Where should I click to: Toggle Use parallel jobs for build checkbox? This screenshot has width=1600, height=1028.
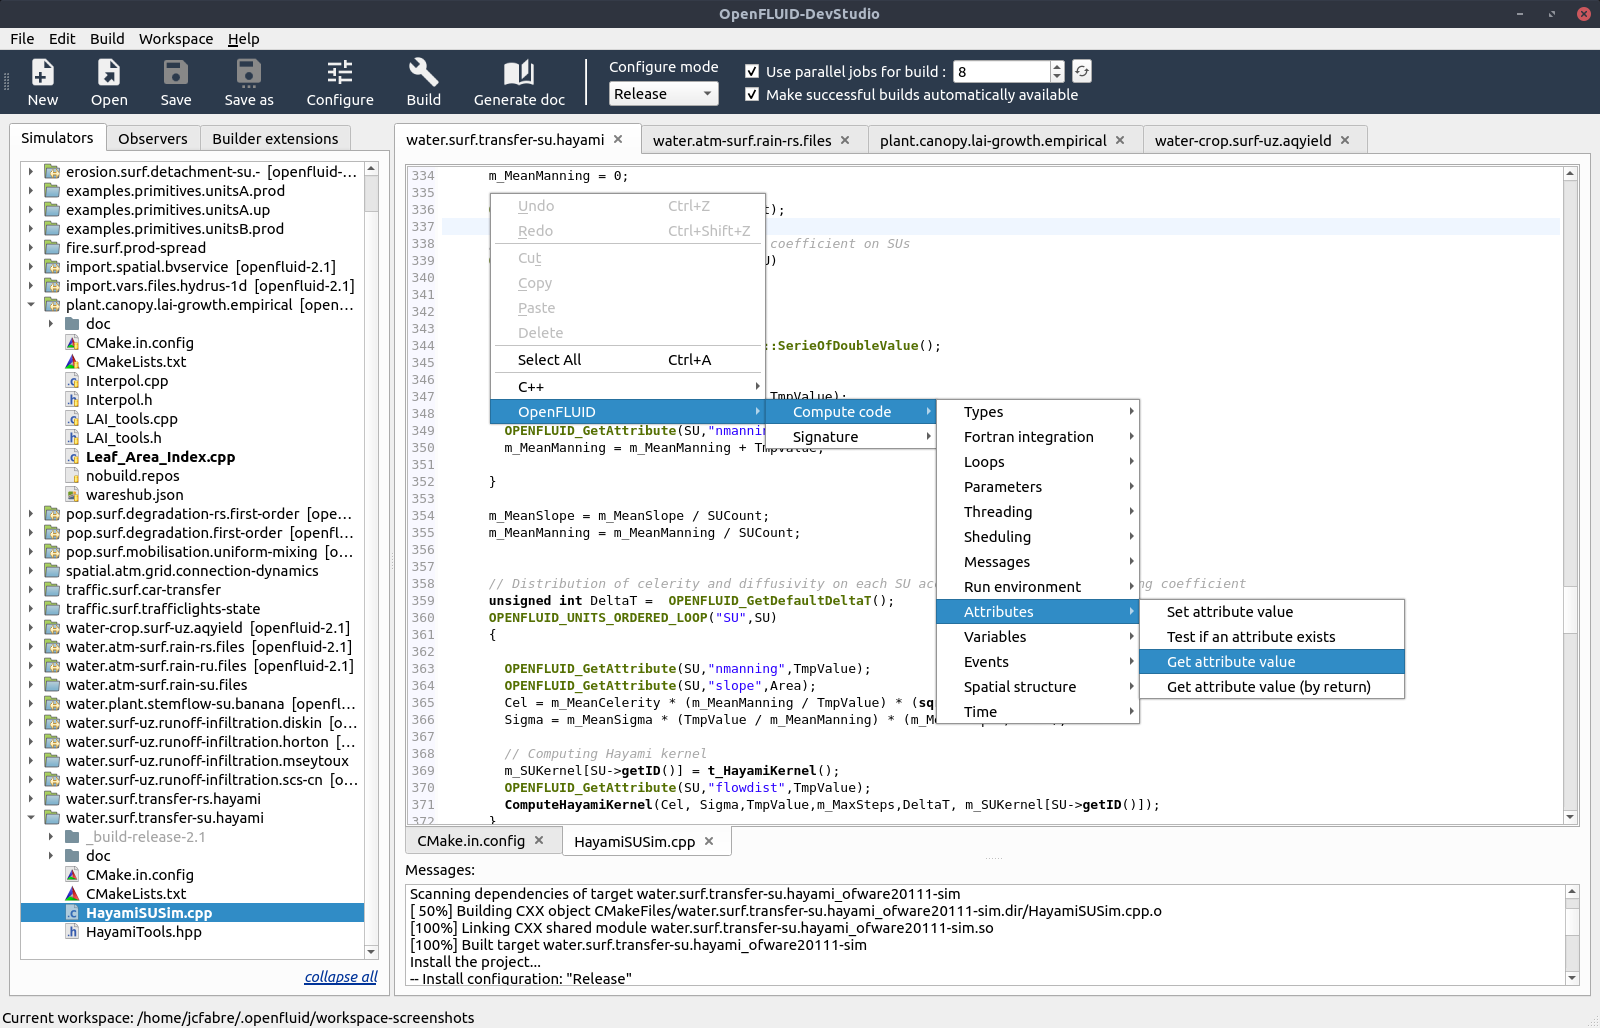tap(752, 71)
